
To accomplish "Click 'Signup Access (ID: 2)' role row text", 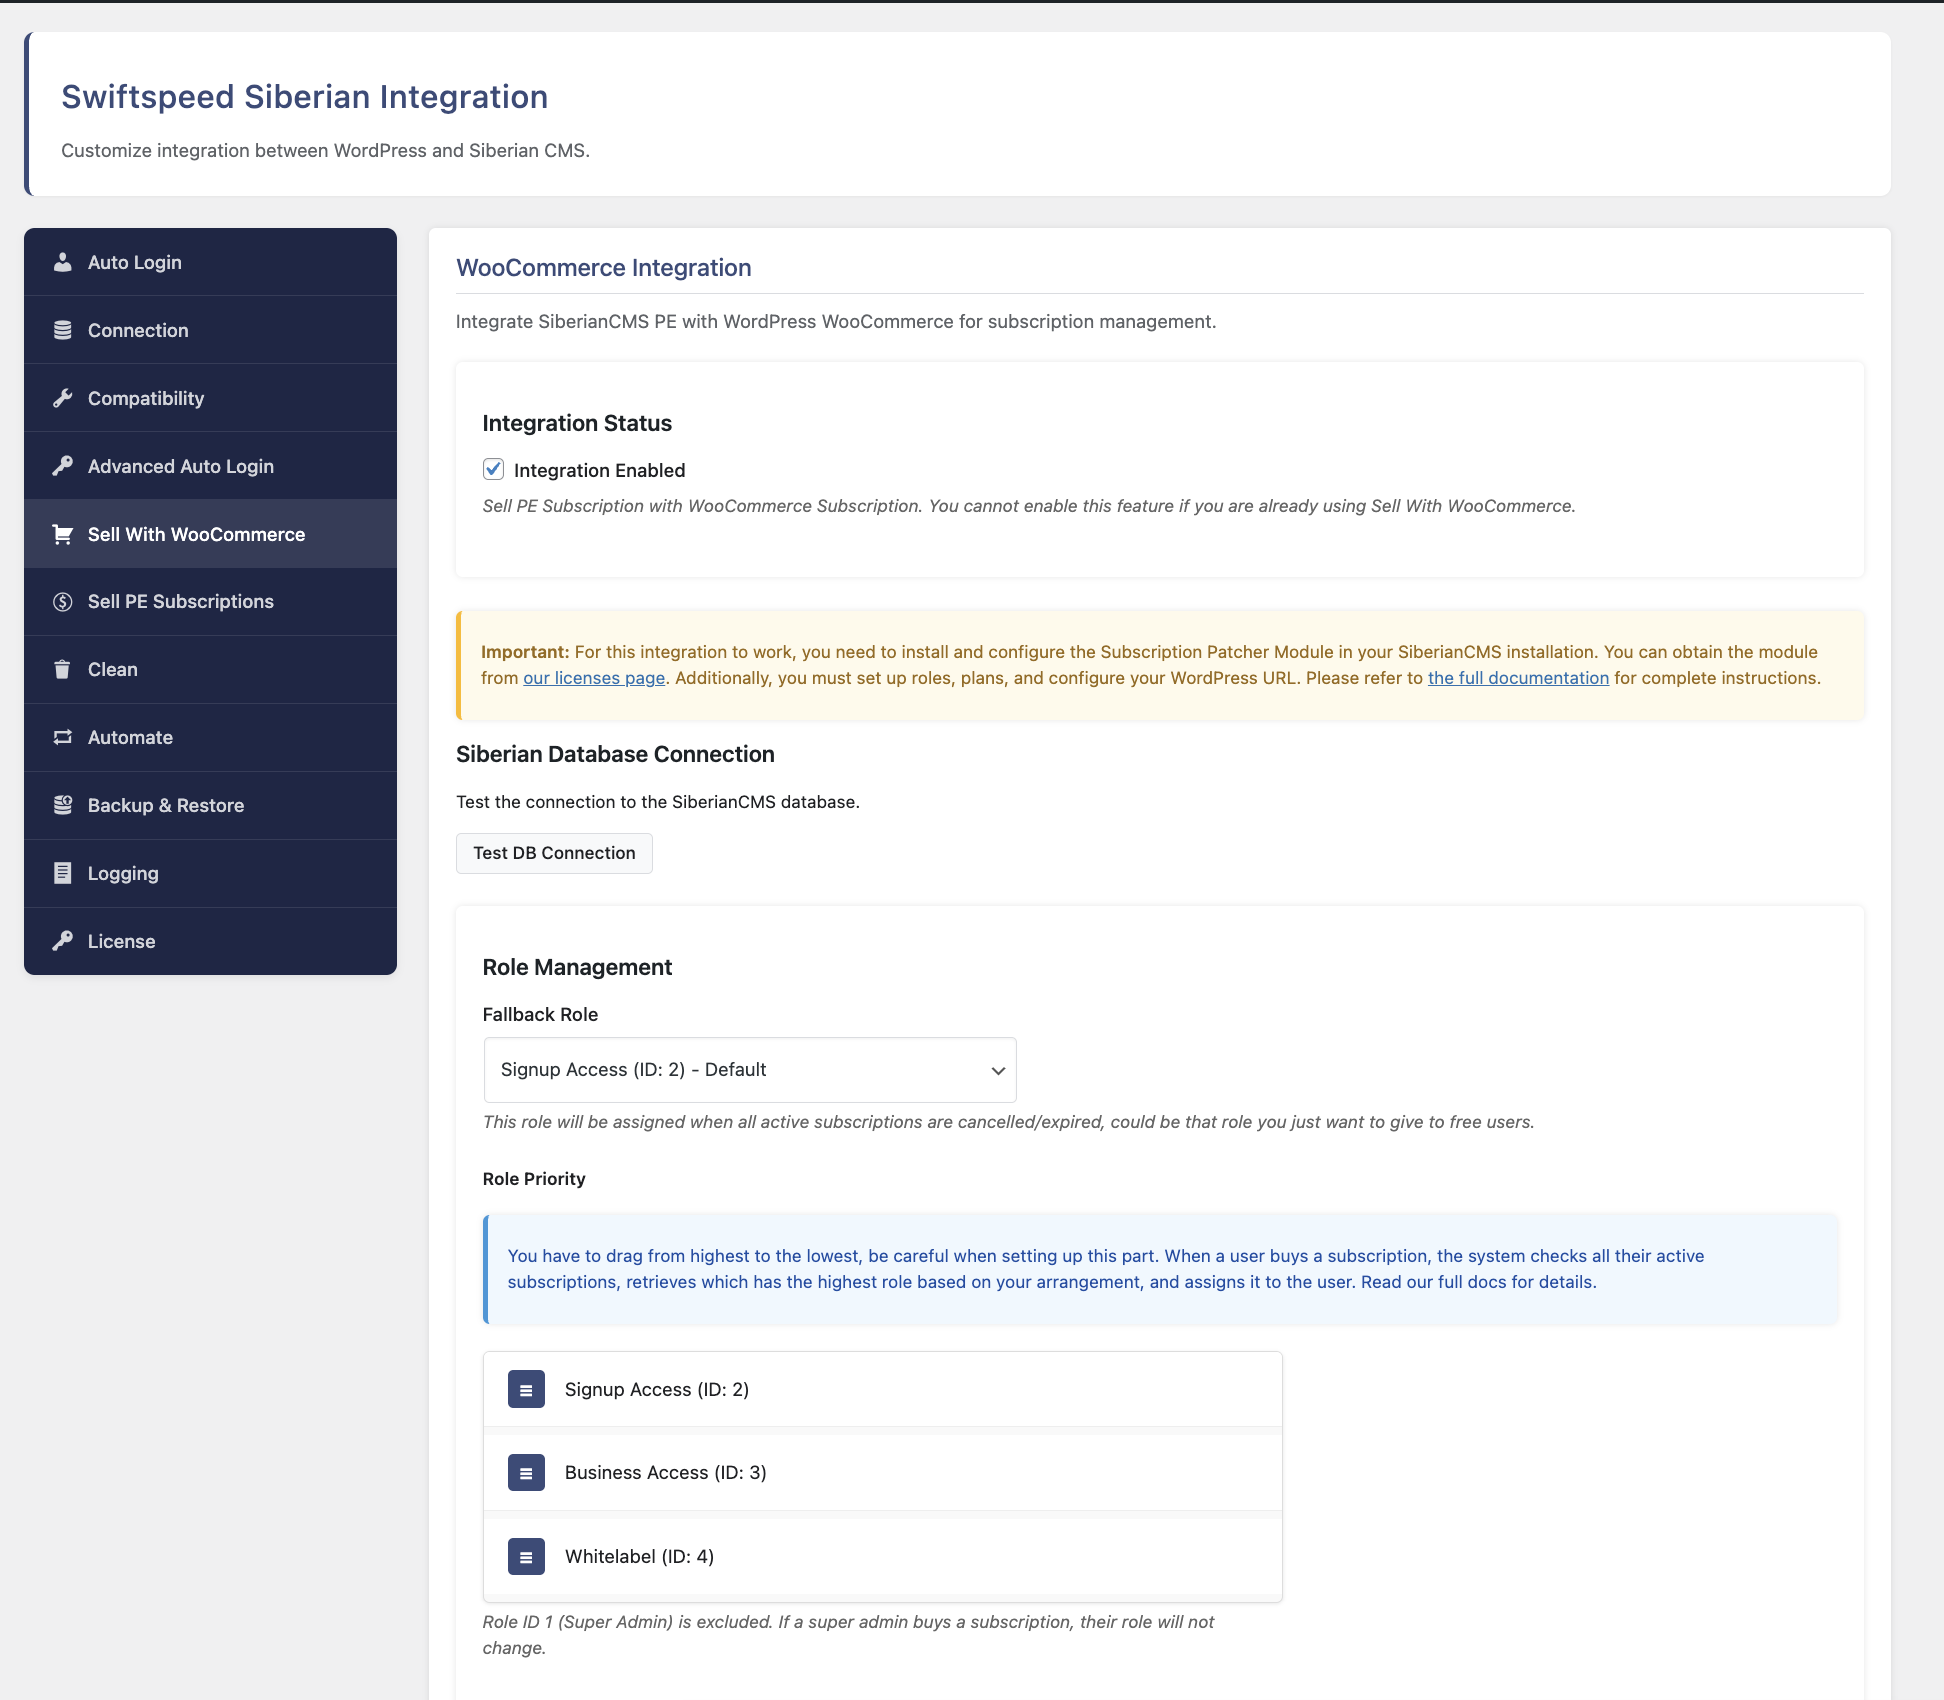I will click(657, 1390).
